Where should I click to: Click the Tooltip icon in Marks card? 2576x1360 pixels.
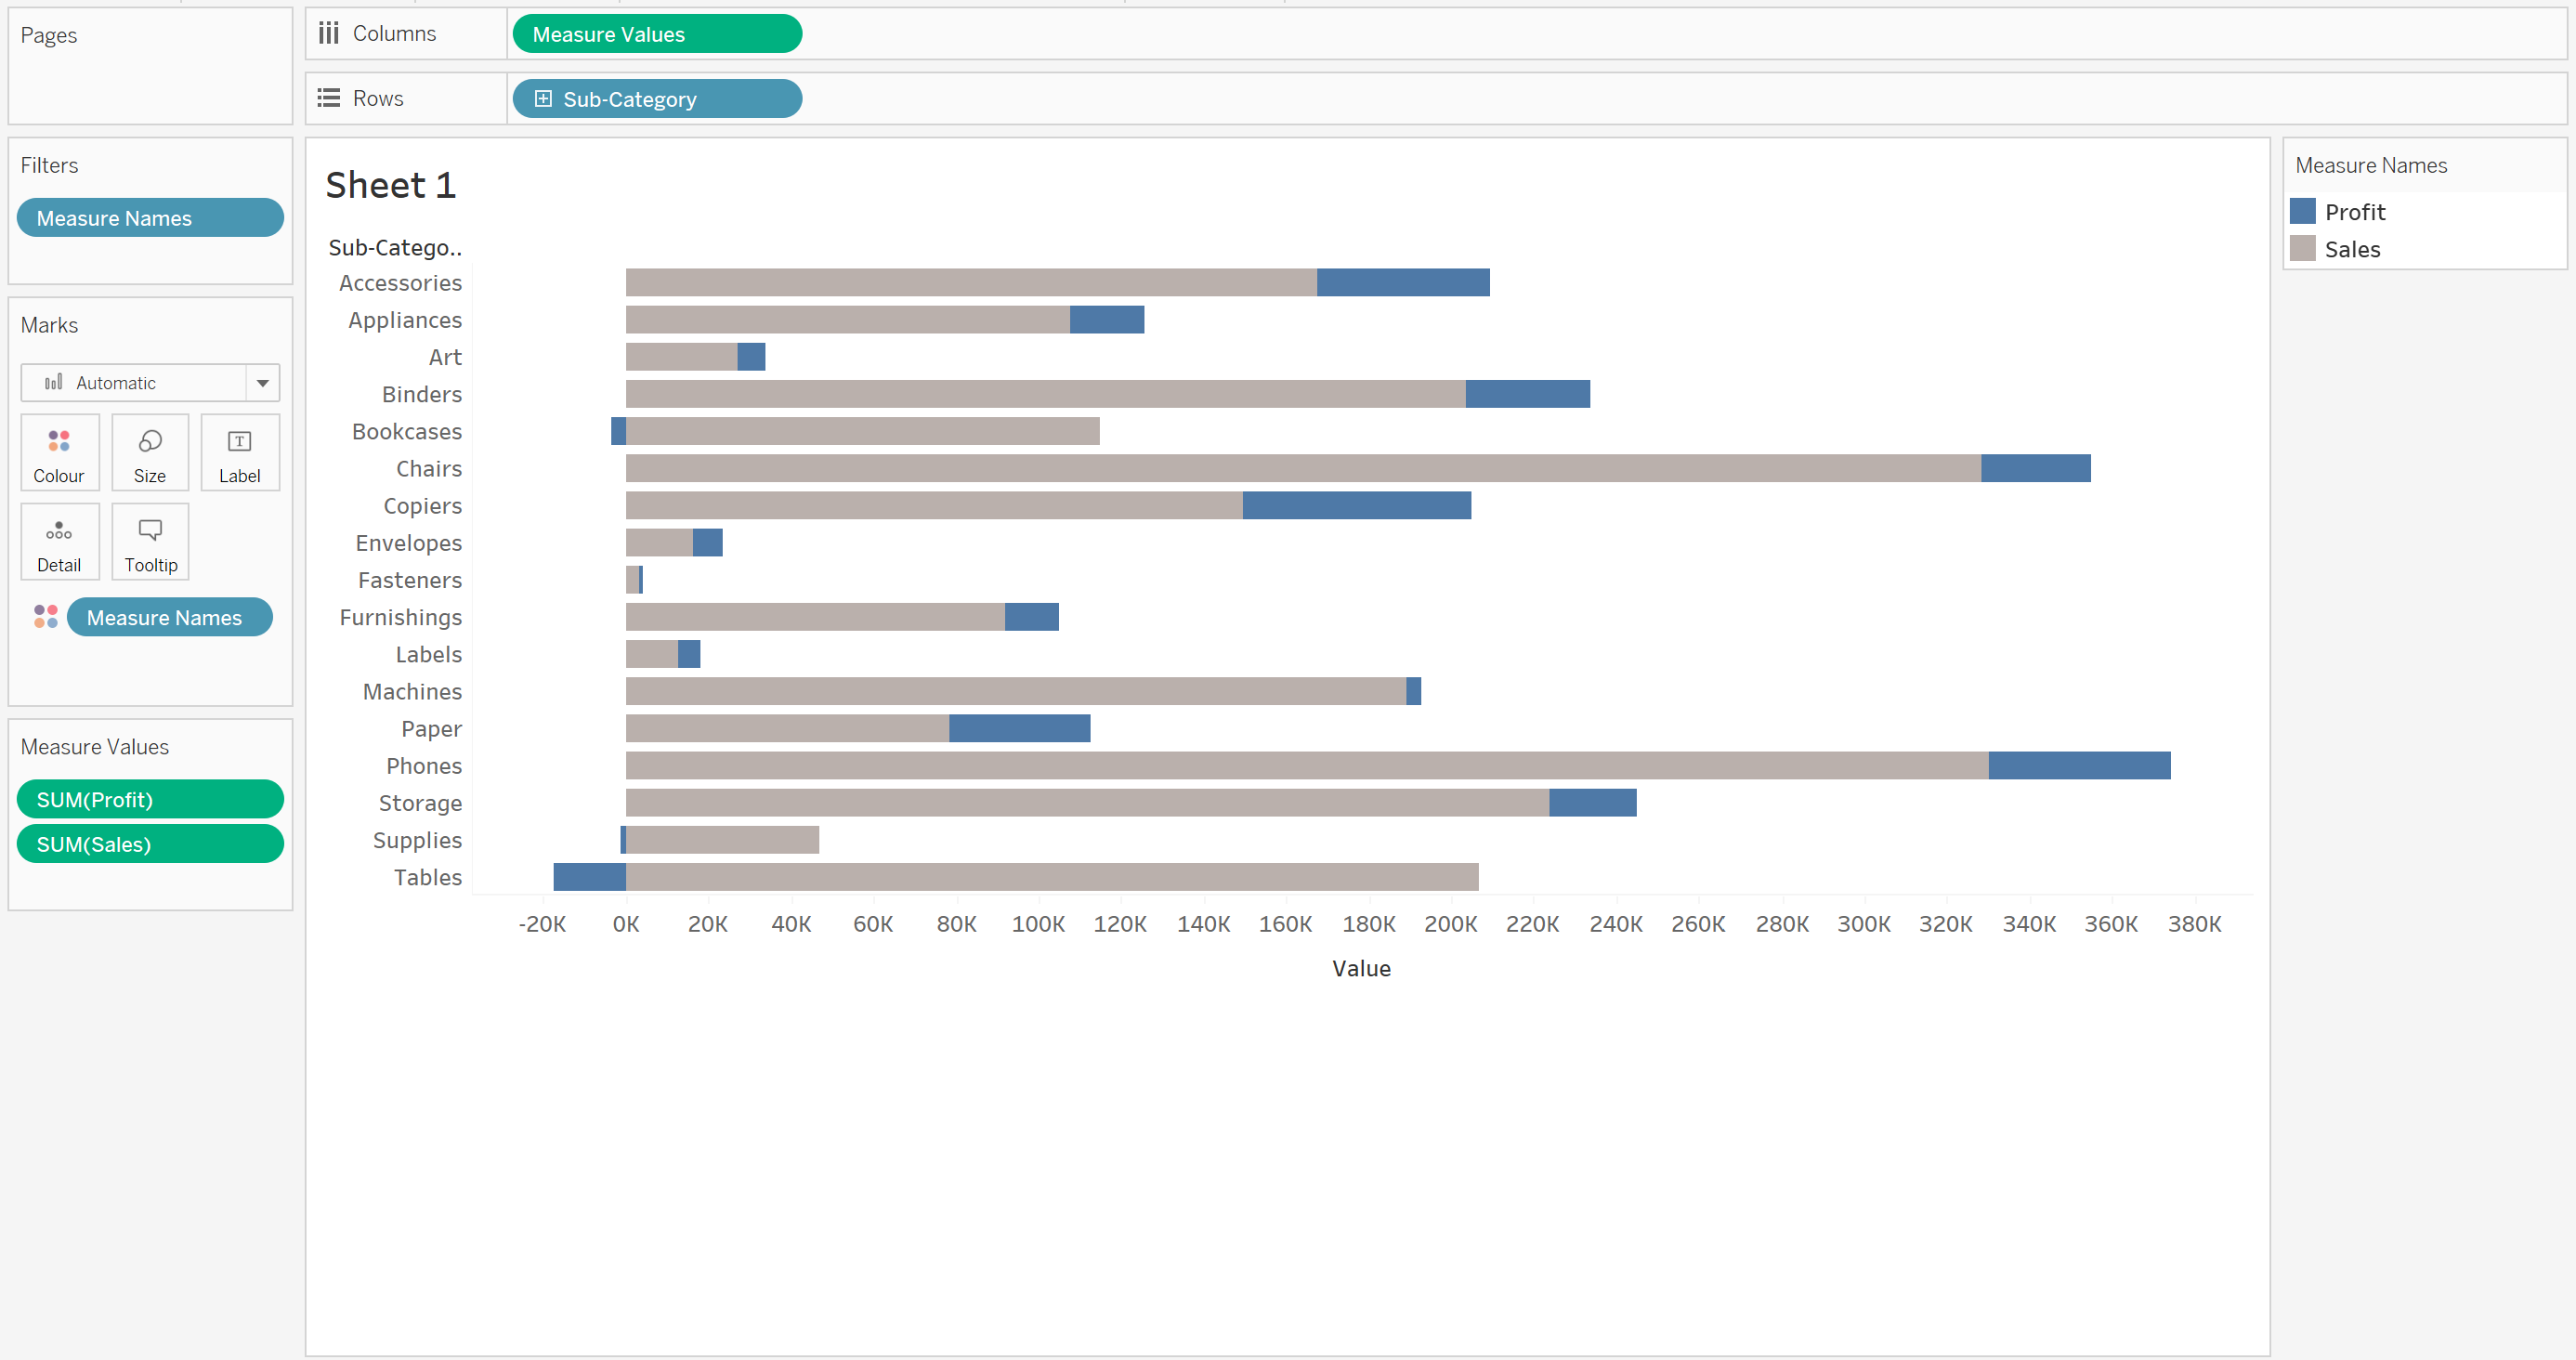150,543
